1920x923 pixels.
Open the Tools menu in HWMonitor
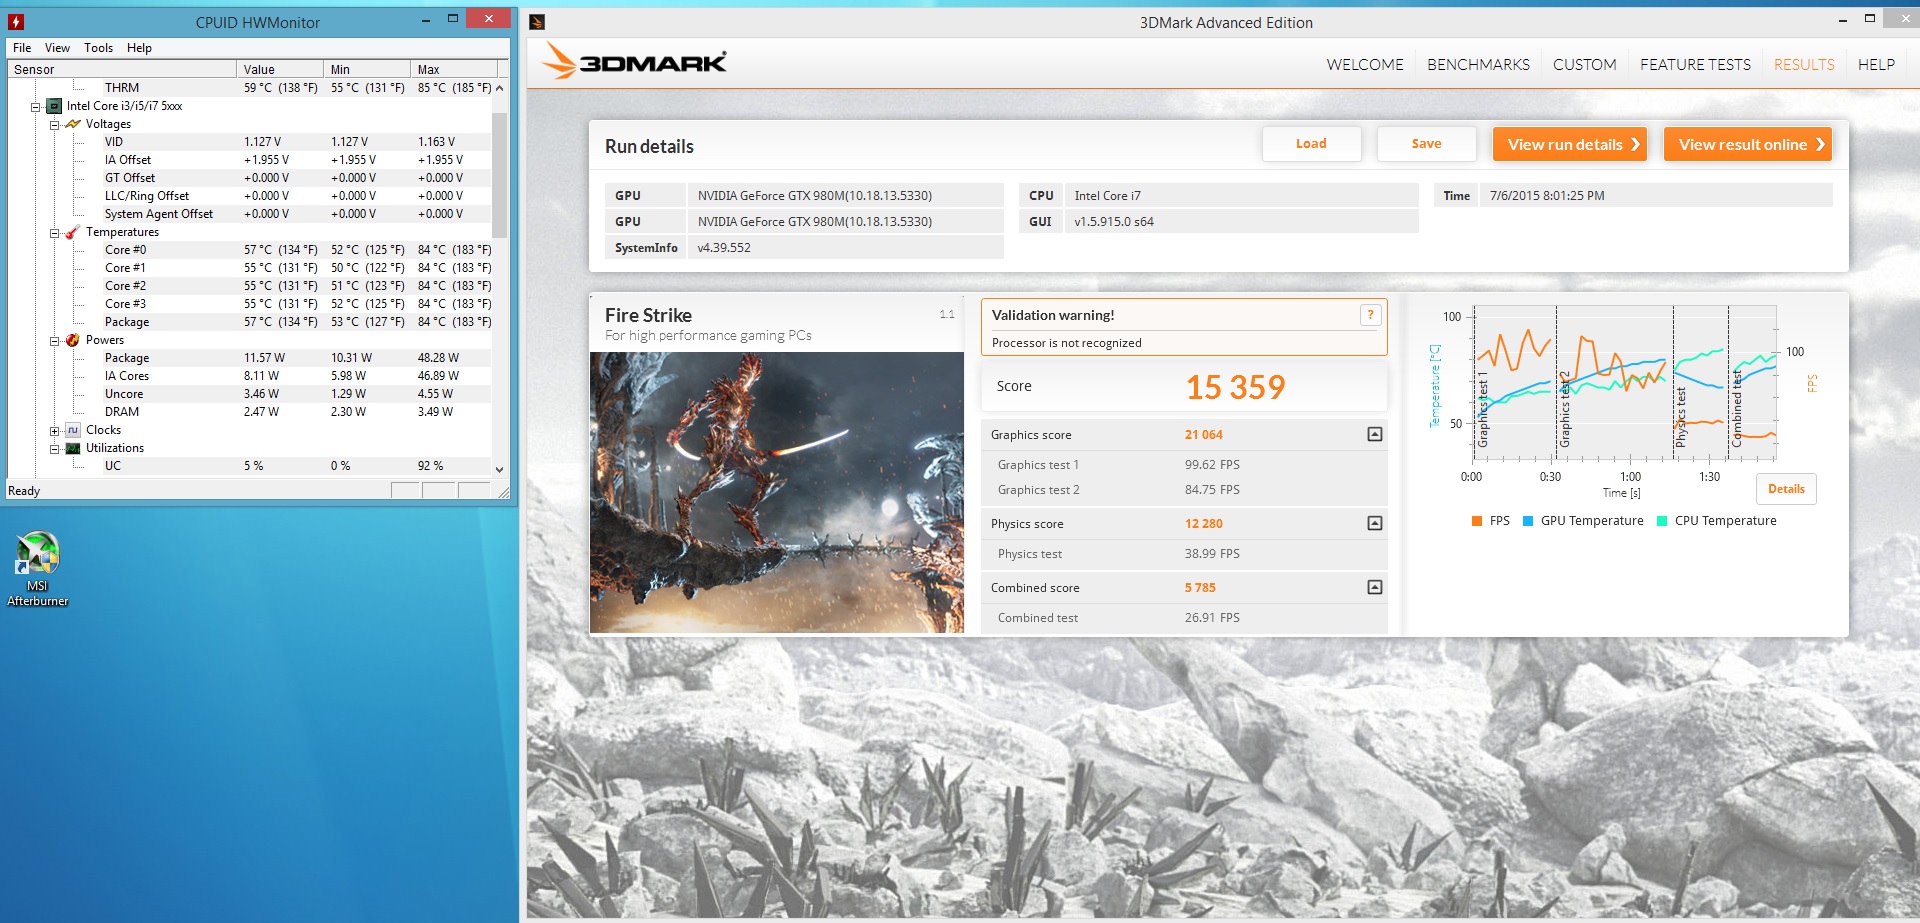98,47
